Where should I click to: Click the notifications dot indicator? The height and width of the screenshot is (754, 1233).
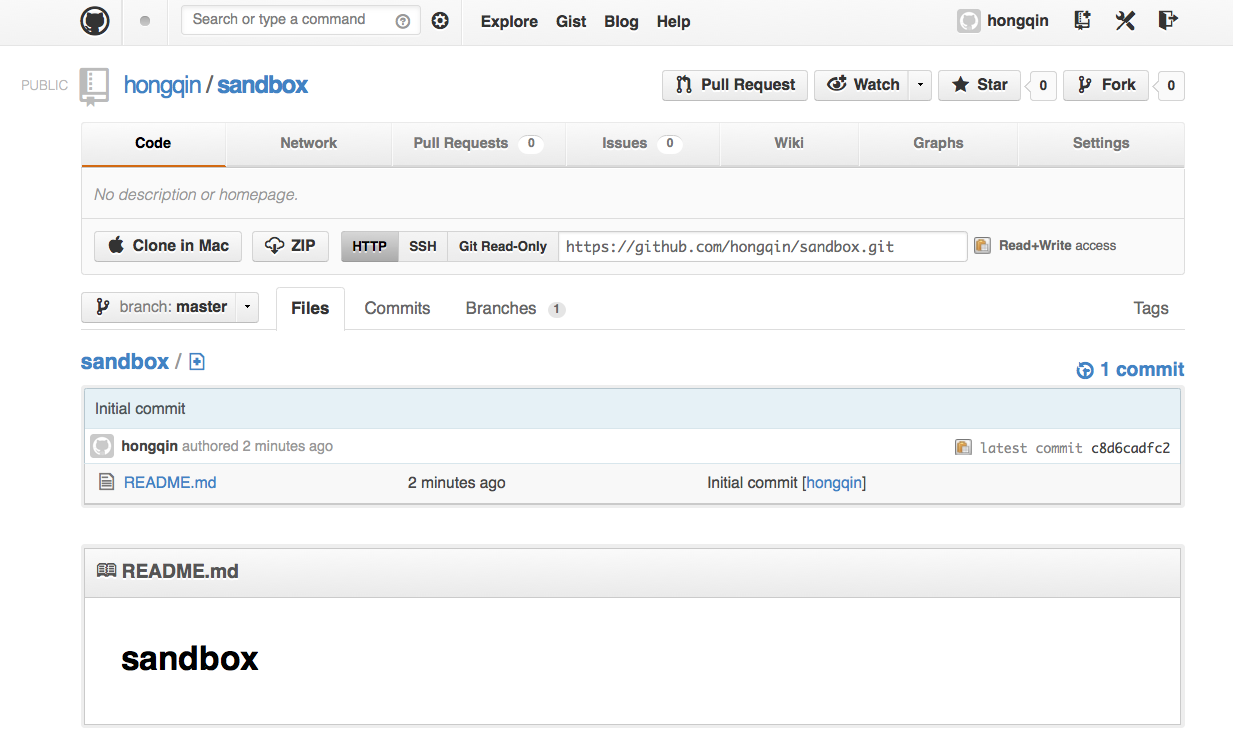[145, 21]
